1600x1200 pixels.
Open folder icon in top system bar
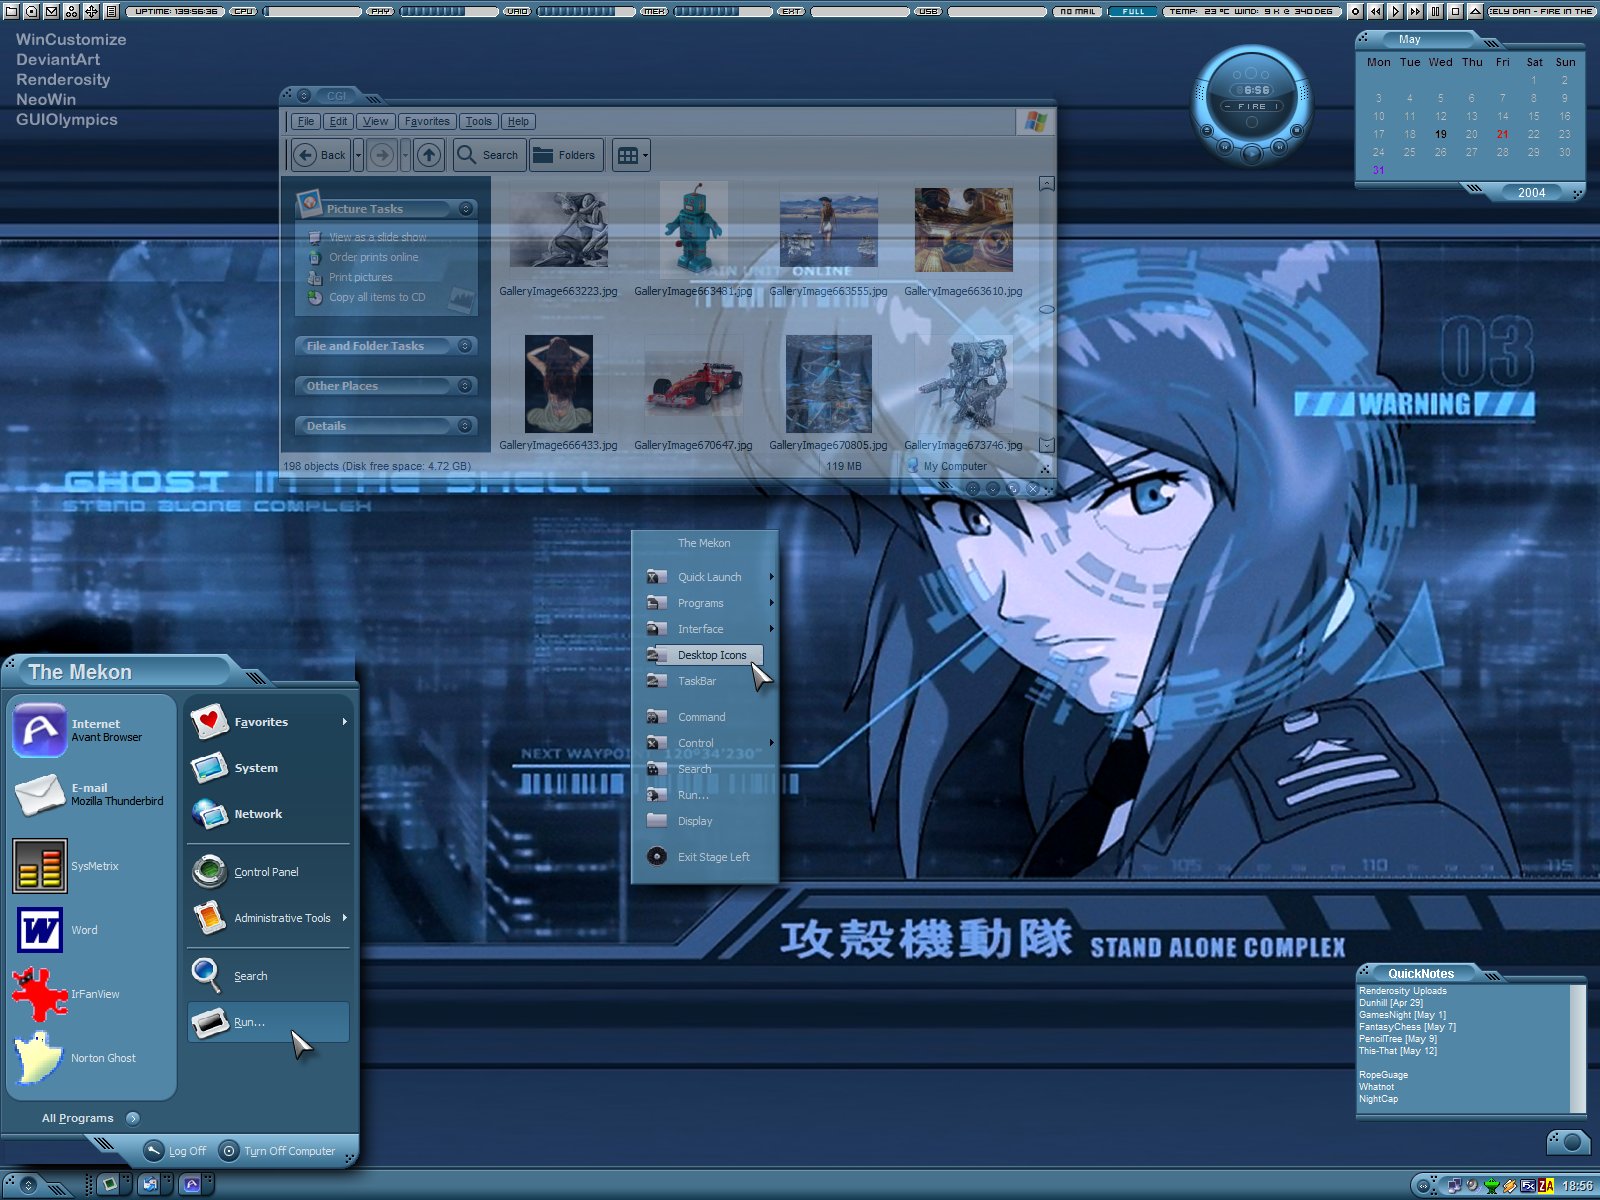[11, 11]
